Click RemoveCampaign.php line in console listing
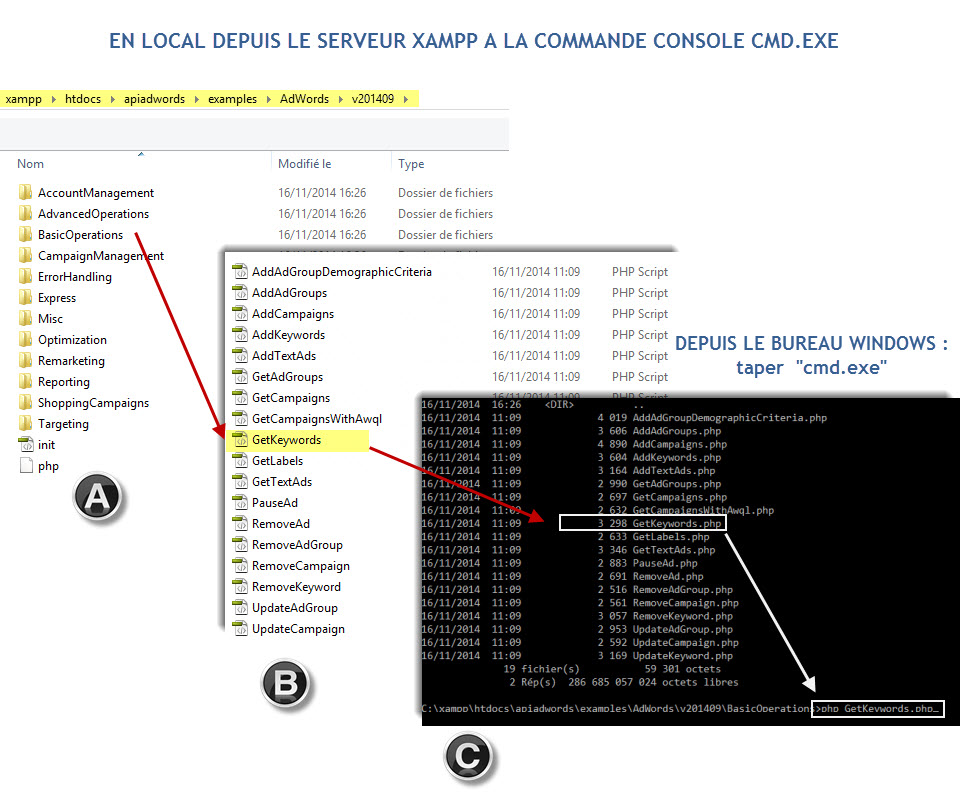Image resolution: width=966 pixels, height=792 pixels. point(580,603)
